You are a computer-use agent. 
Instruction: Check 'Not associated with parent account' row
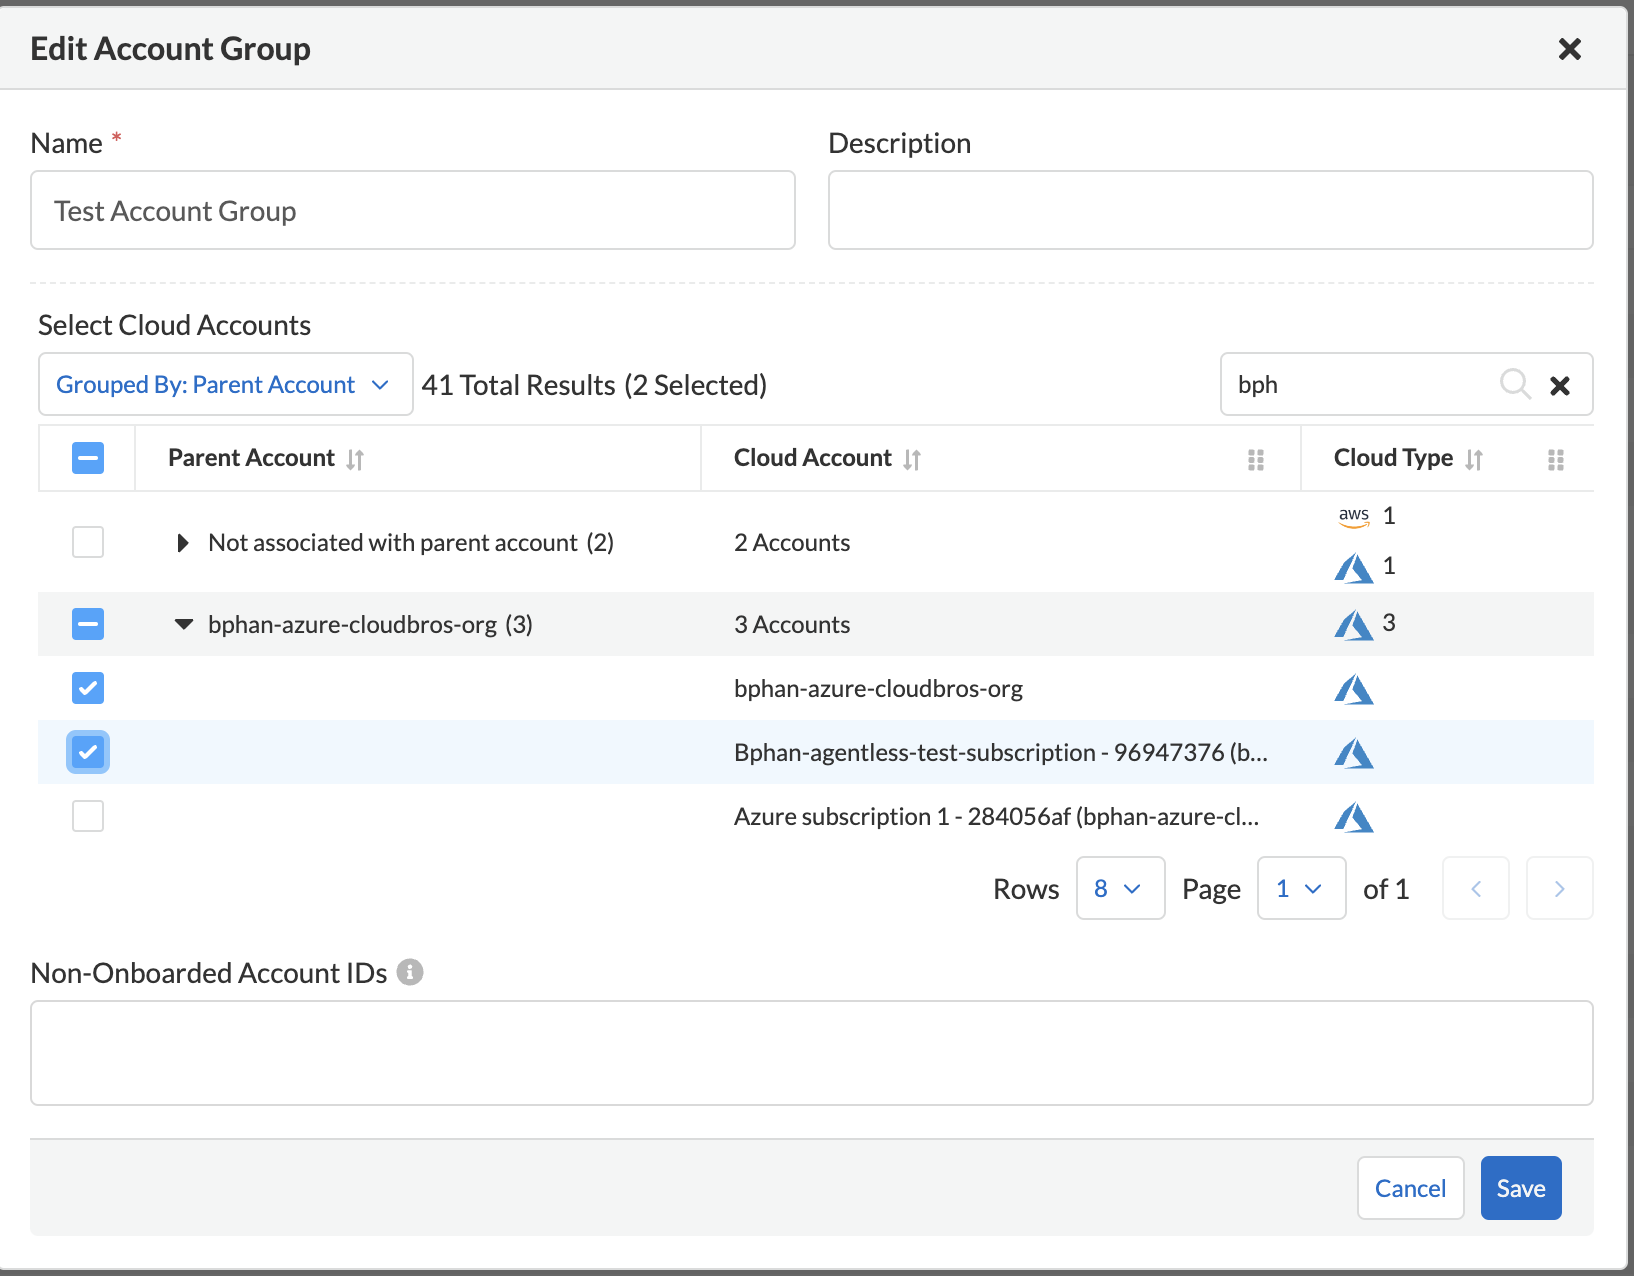88,542
